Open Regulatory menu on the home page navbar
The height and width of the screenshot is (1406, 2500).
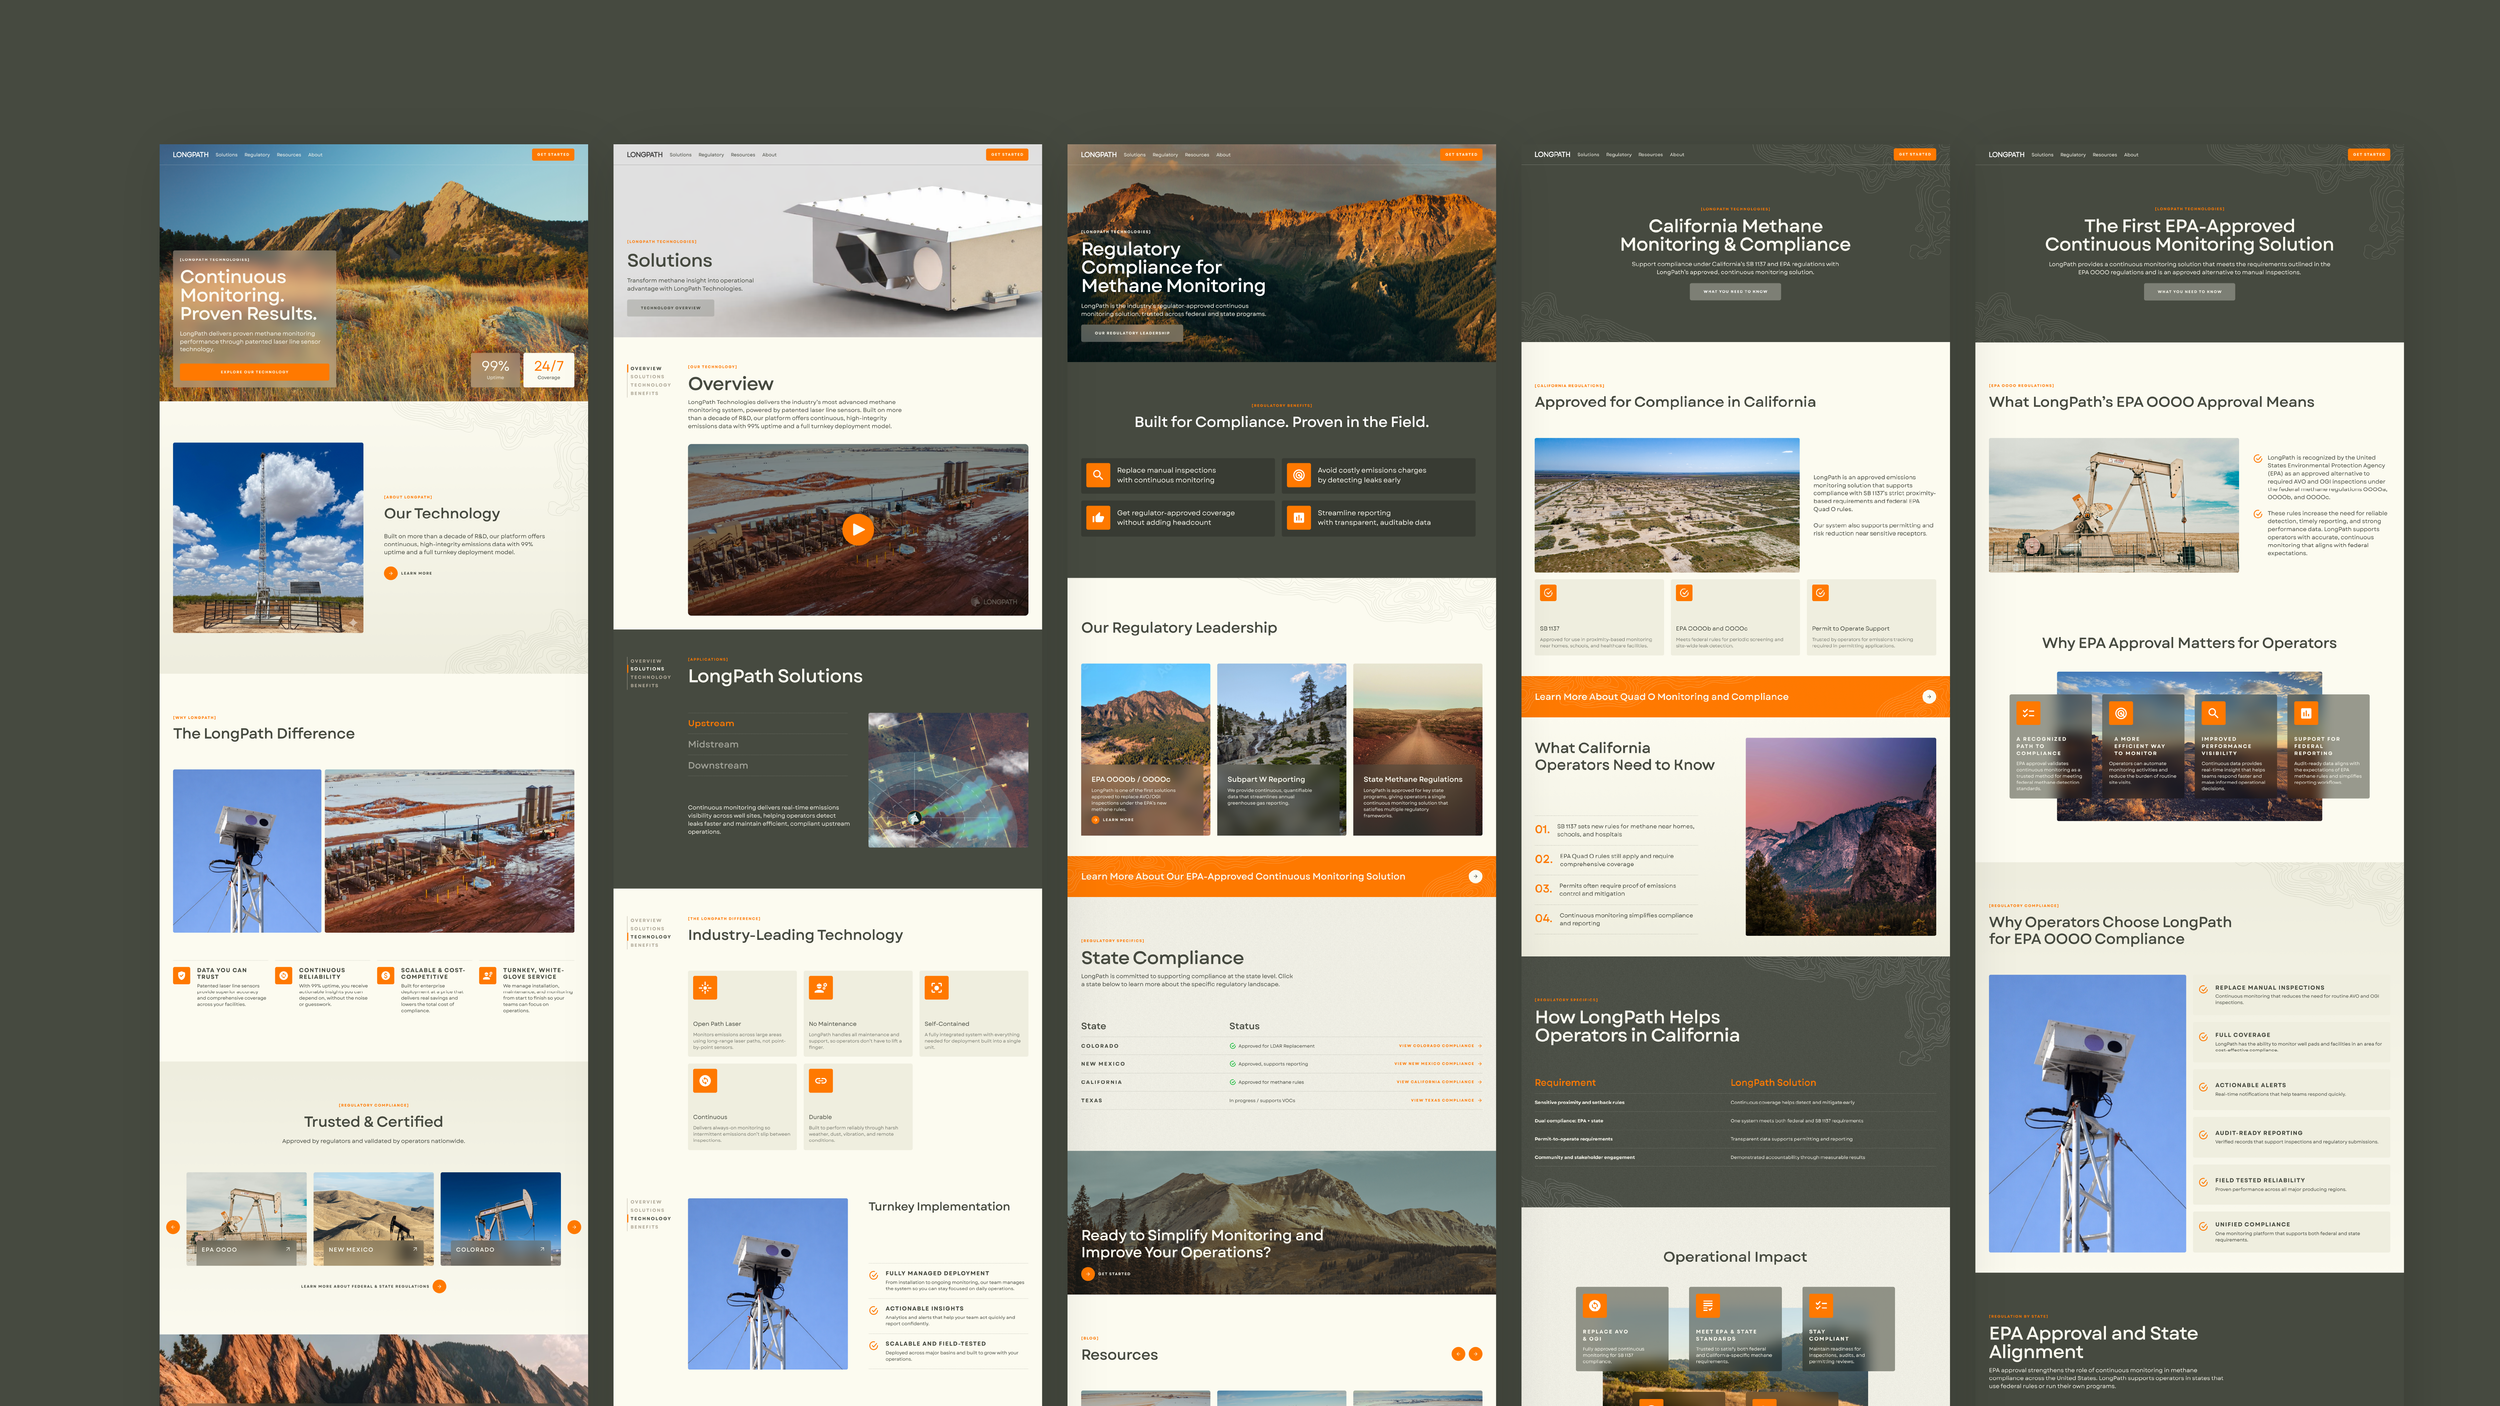[257, 155]
